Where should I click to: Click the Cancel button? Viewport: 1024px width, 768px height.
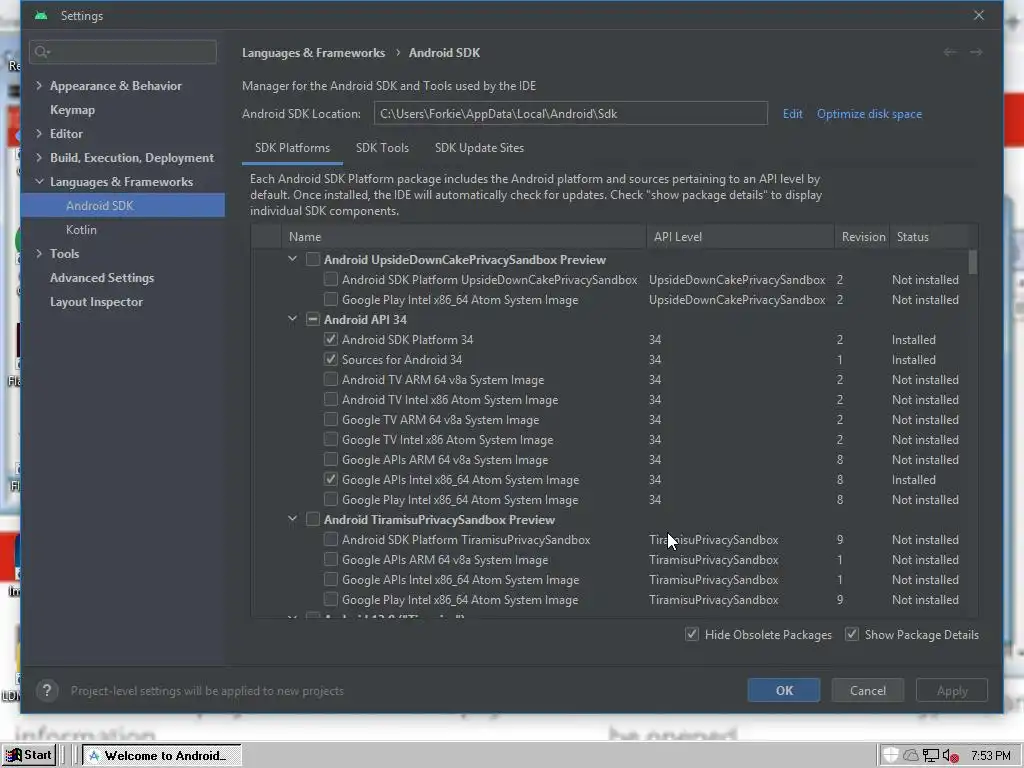(867, 690)
